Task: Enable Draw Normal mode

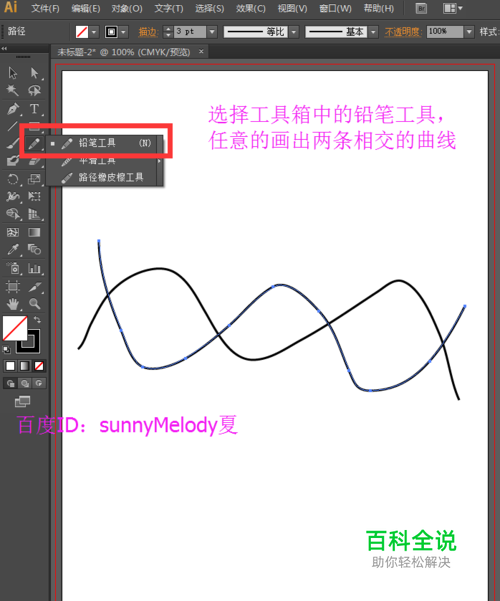Action: [10, 383]
